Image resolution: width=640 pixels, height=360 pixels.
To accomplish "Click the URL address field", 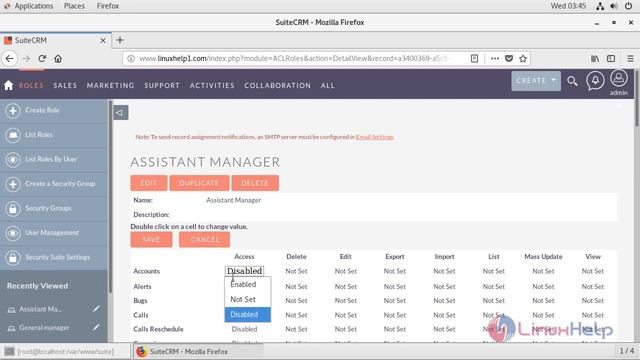I will coord(294,58).
